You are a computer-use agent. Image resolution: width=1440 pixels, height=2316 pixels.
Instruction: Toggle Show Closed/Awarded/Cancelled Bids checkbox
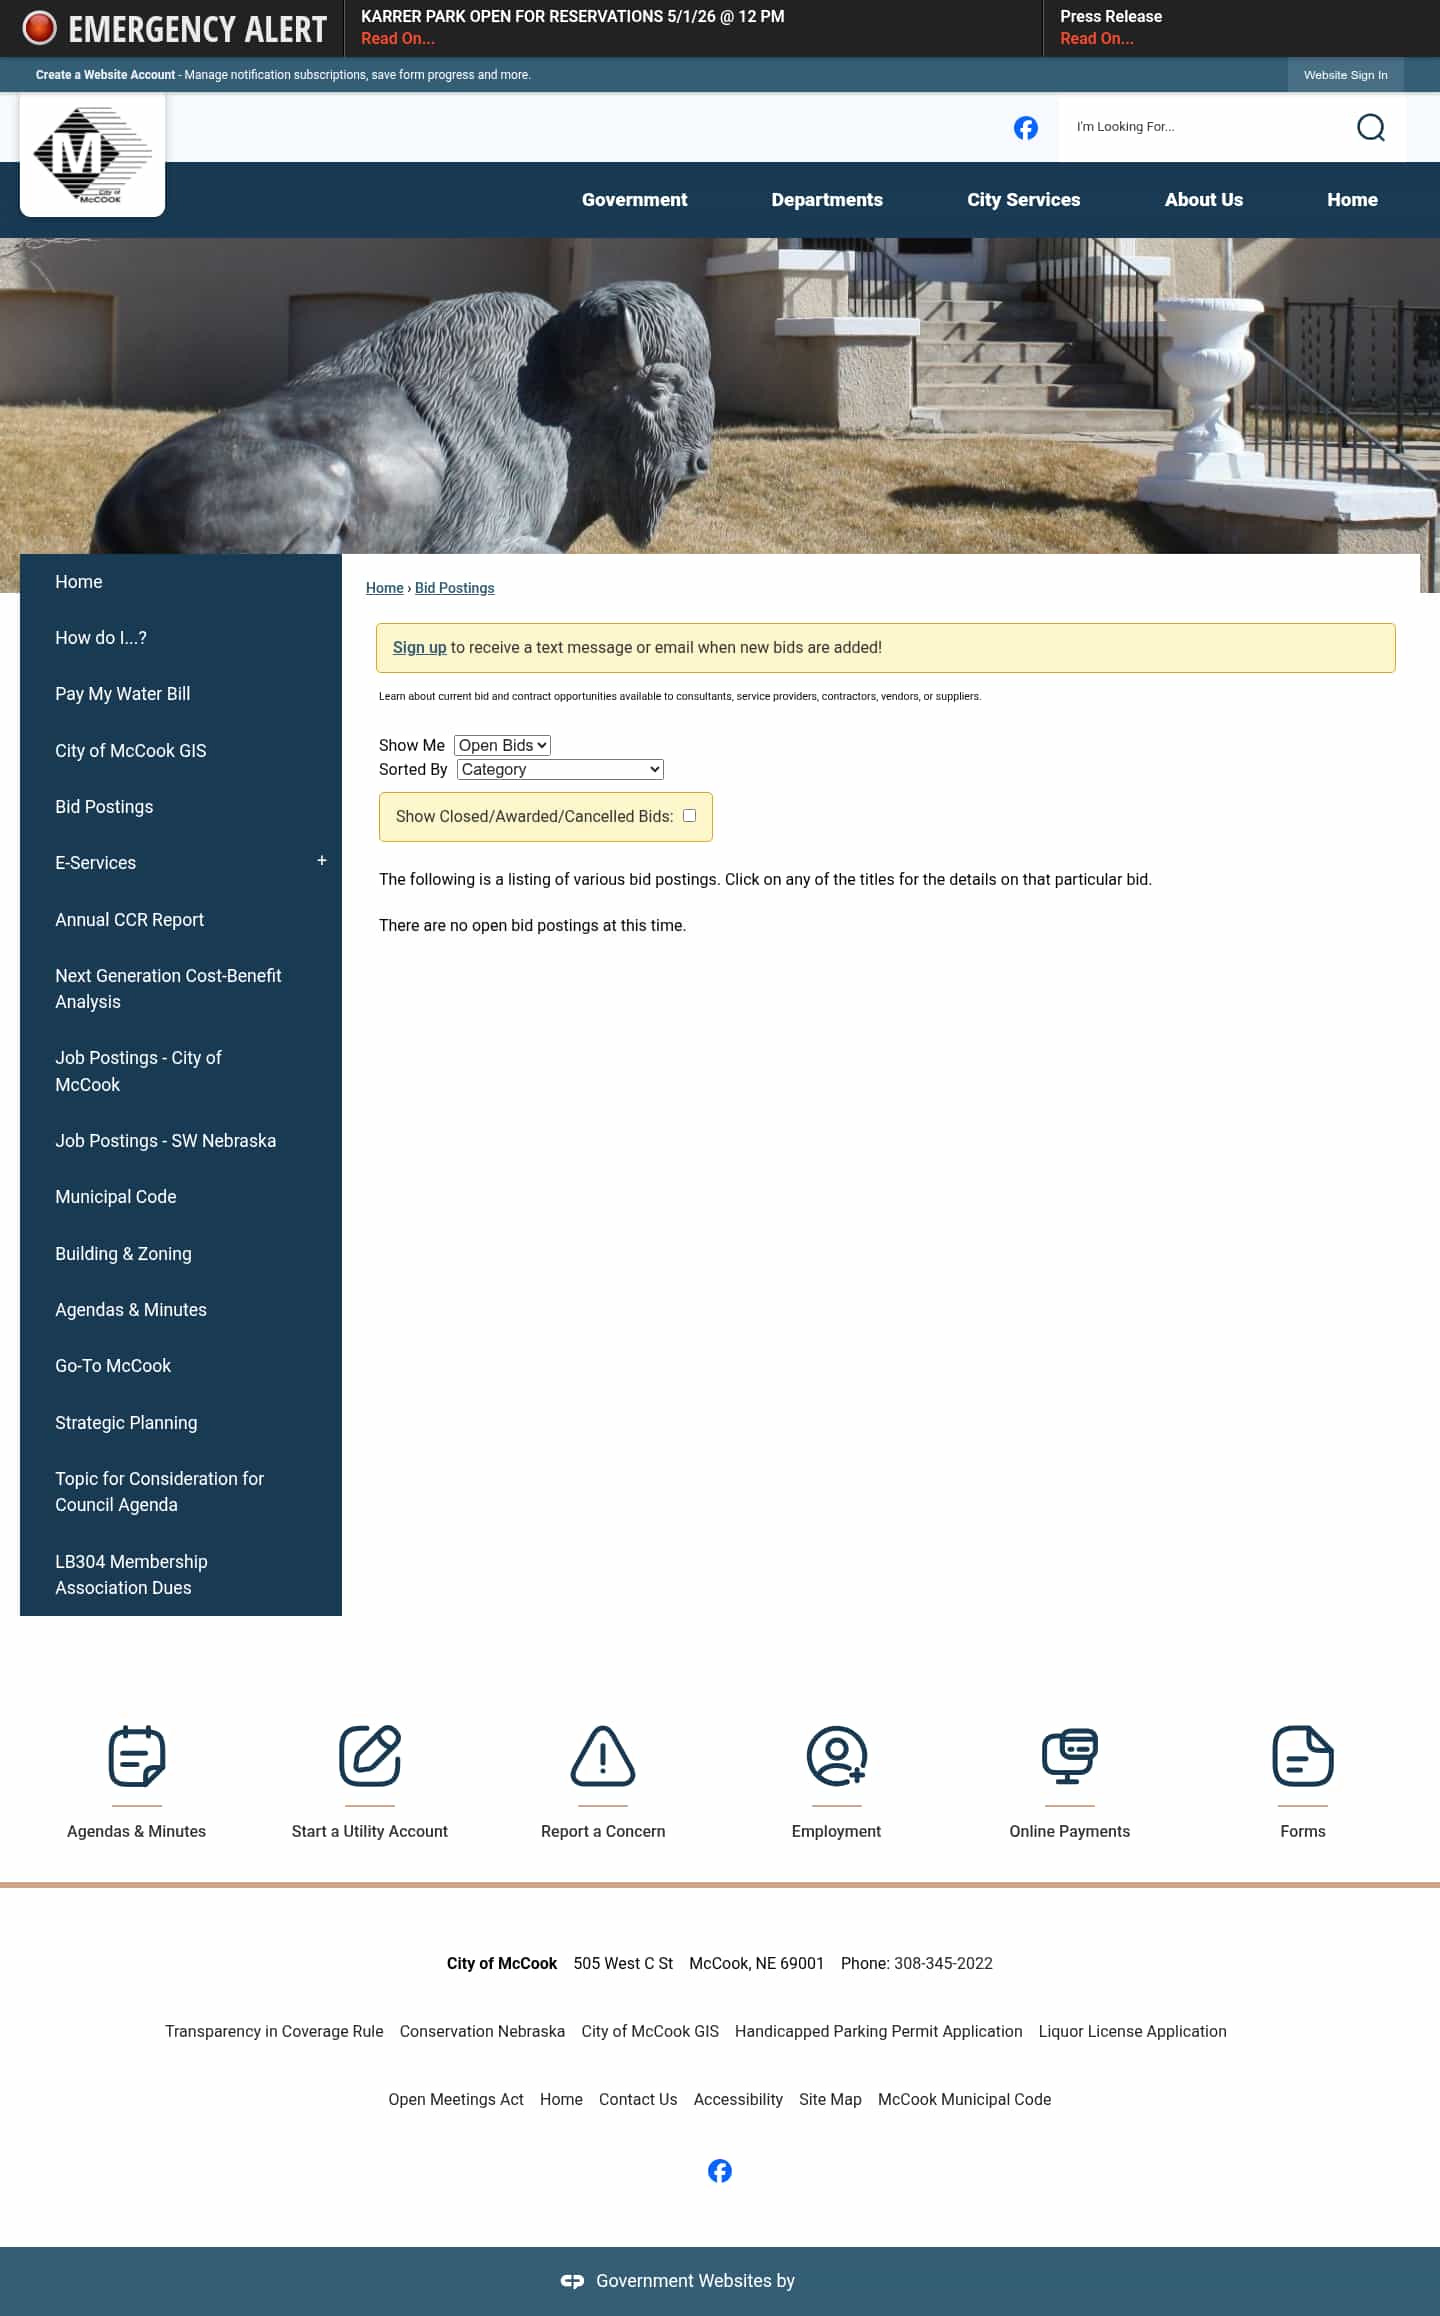click(689, 816)
